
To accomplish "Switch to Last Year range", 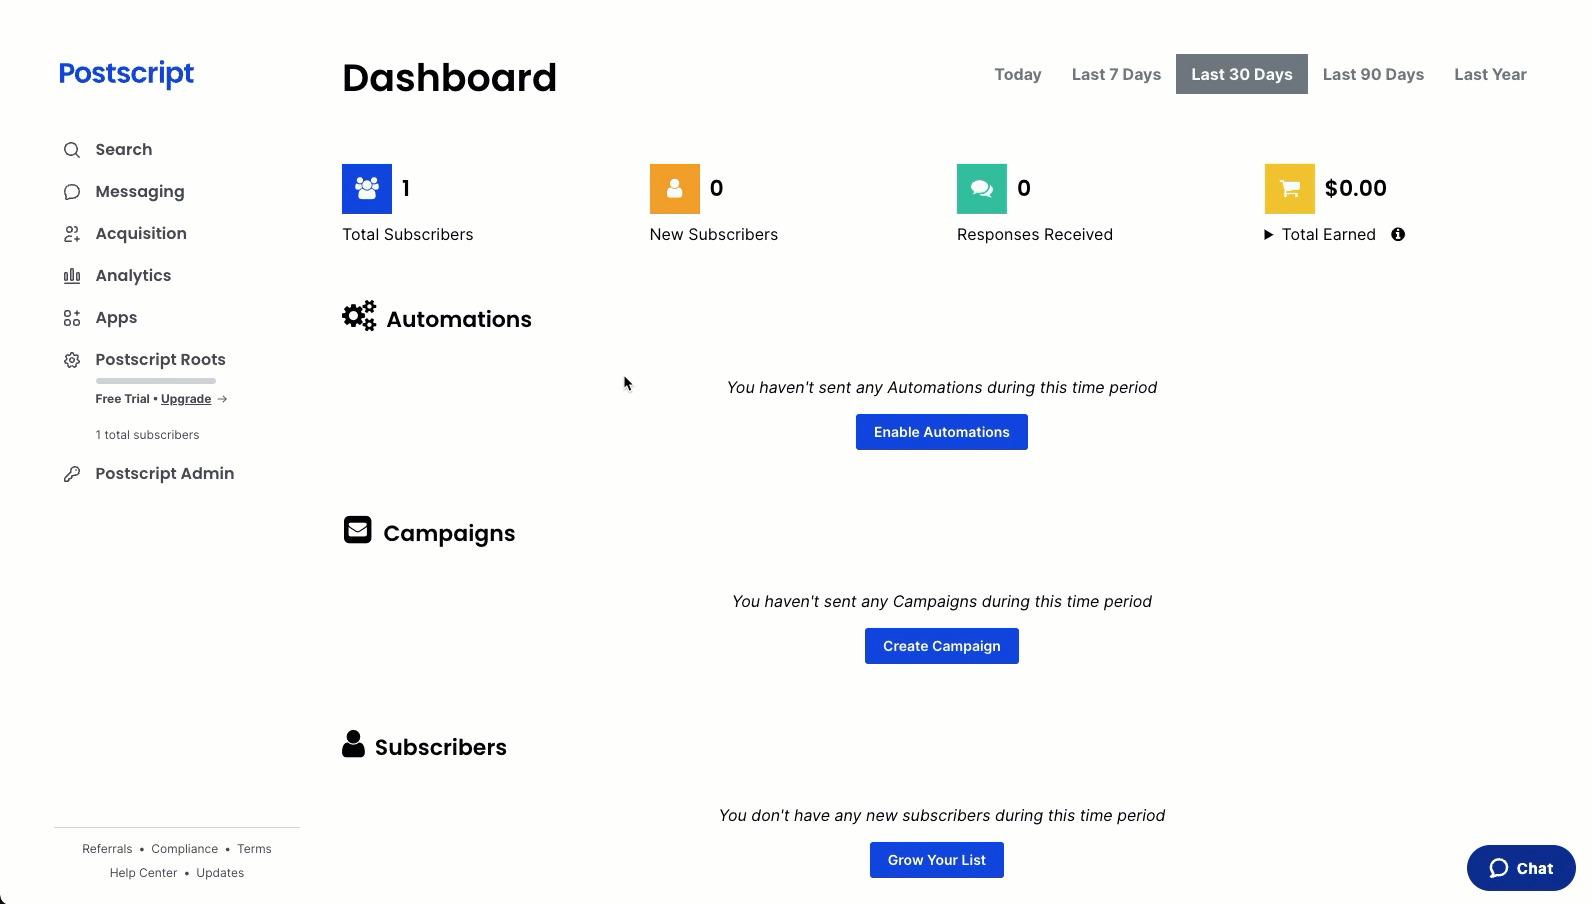I will point(1489,74).
